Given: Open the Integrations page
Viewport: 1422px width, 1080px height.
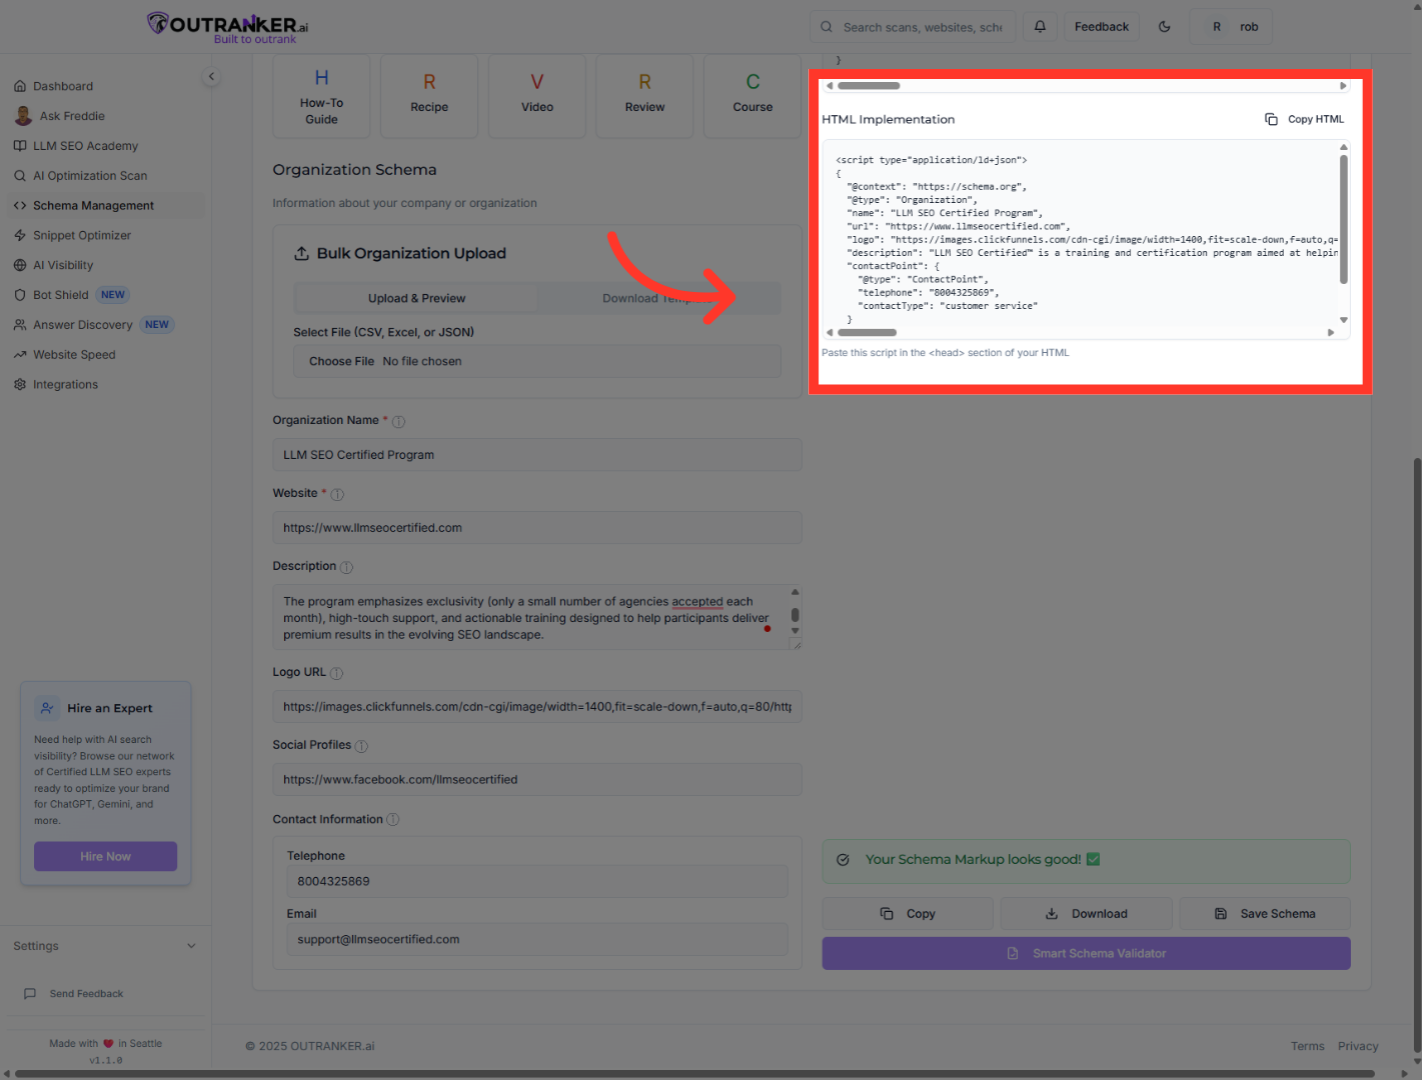Looking at the screenshot, I should (x=65, y=384).
